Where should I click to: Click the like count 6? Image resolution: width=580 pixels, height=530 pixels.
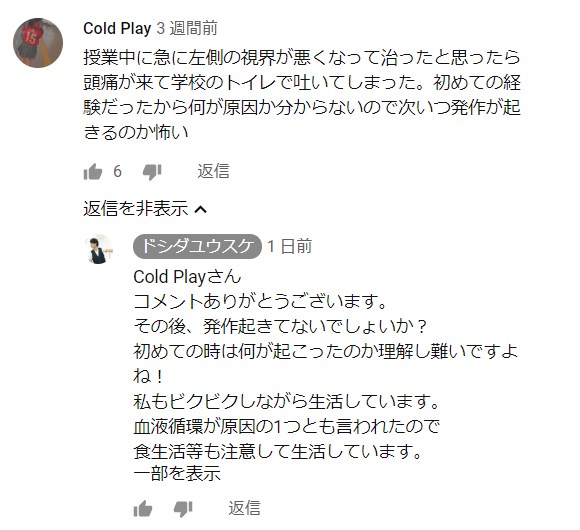coord(117,172)
